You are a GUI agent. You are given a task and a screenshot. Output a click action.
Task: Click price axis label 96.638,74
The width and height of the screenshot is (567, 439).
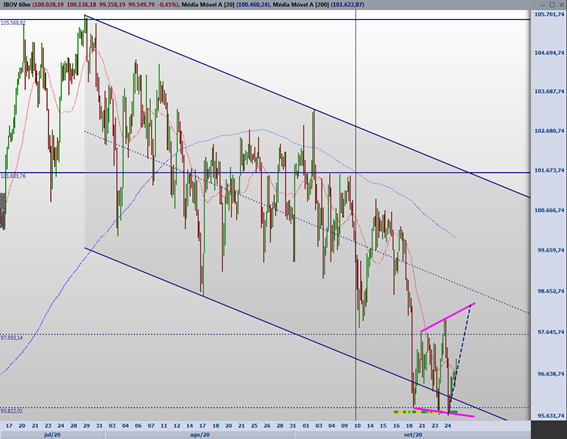[550, 374]
